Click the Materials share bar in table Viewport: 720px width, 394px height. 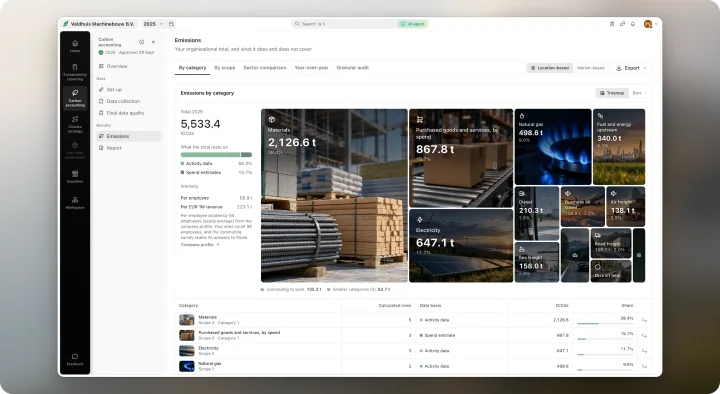point(605,324)
